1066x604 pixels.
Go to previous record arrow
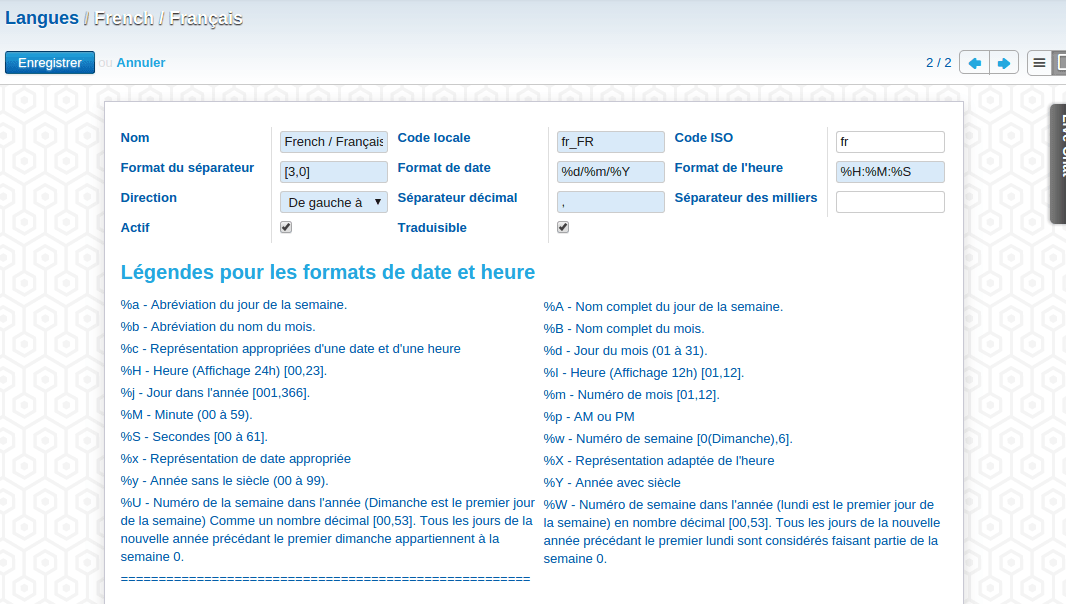coord(974,63)
